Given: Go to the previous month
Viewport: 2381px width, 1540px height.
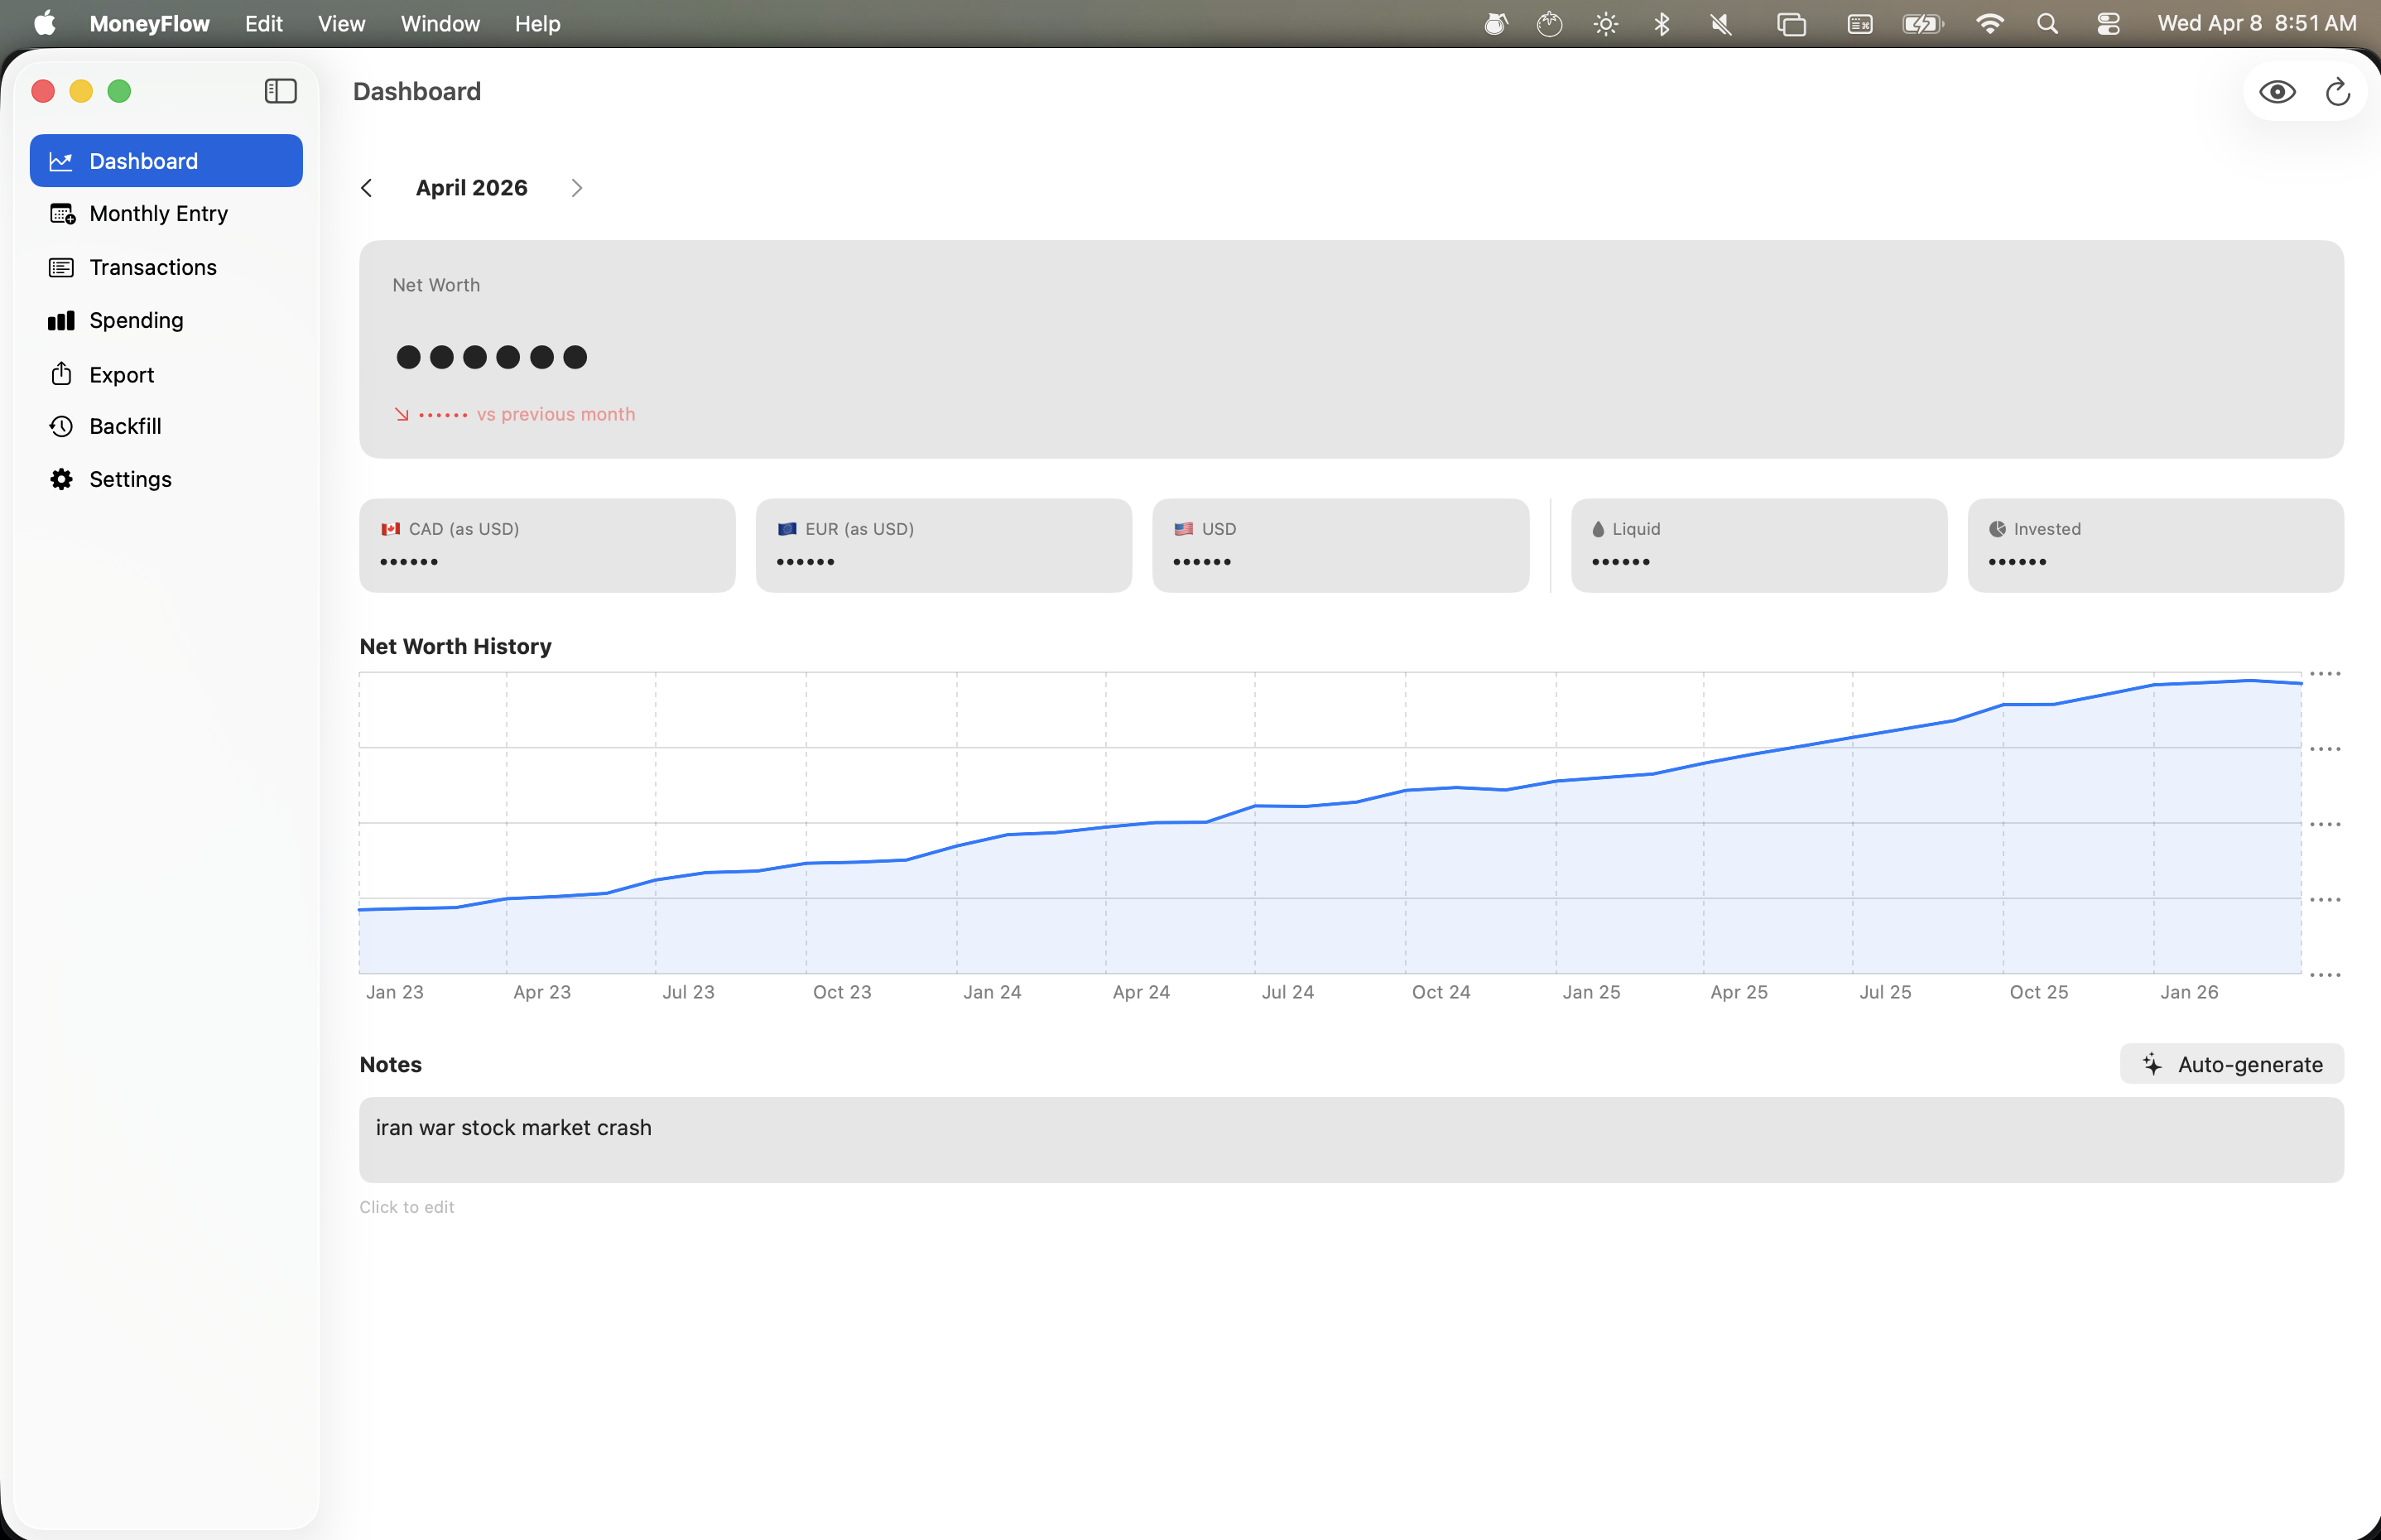Looking at the screenshot, I should click(x=367, y=187).
